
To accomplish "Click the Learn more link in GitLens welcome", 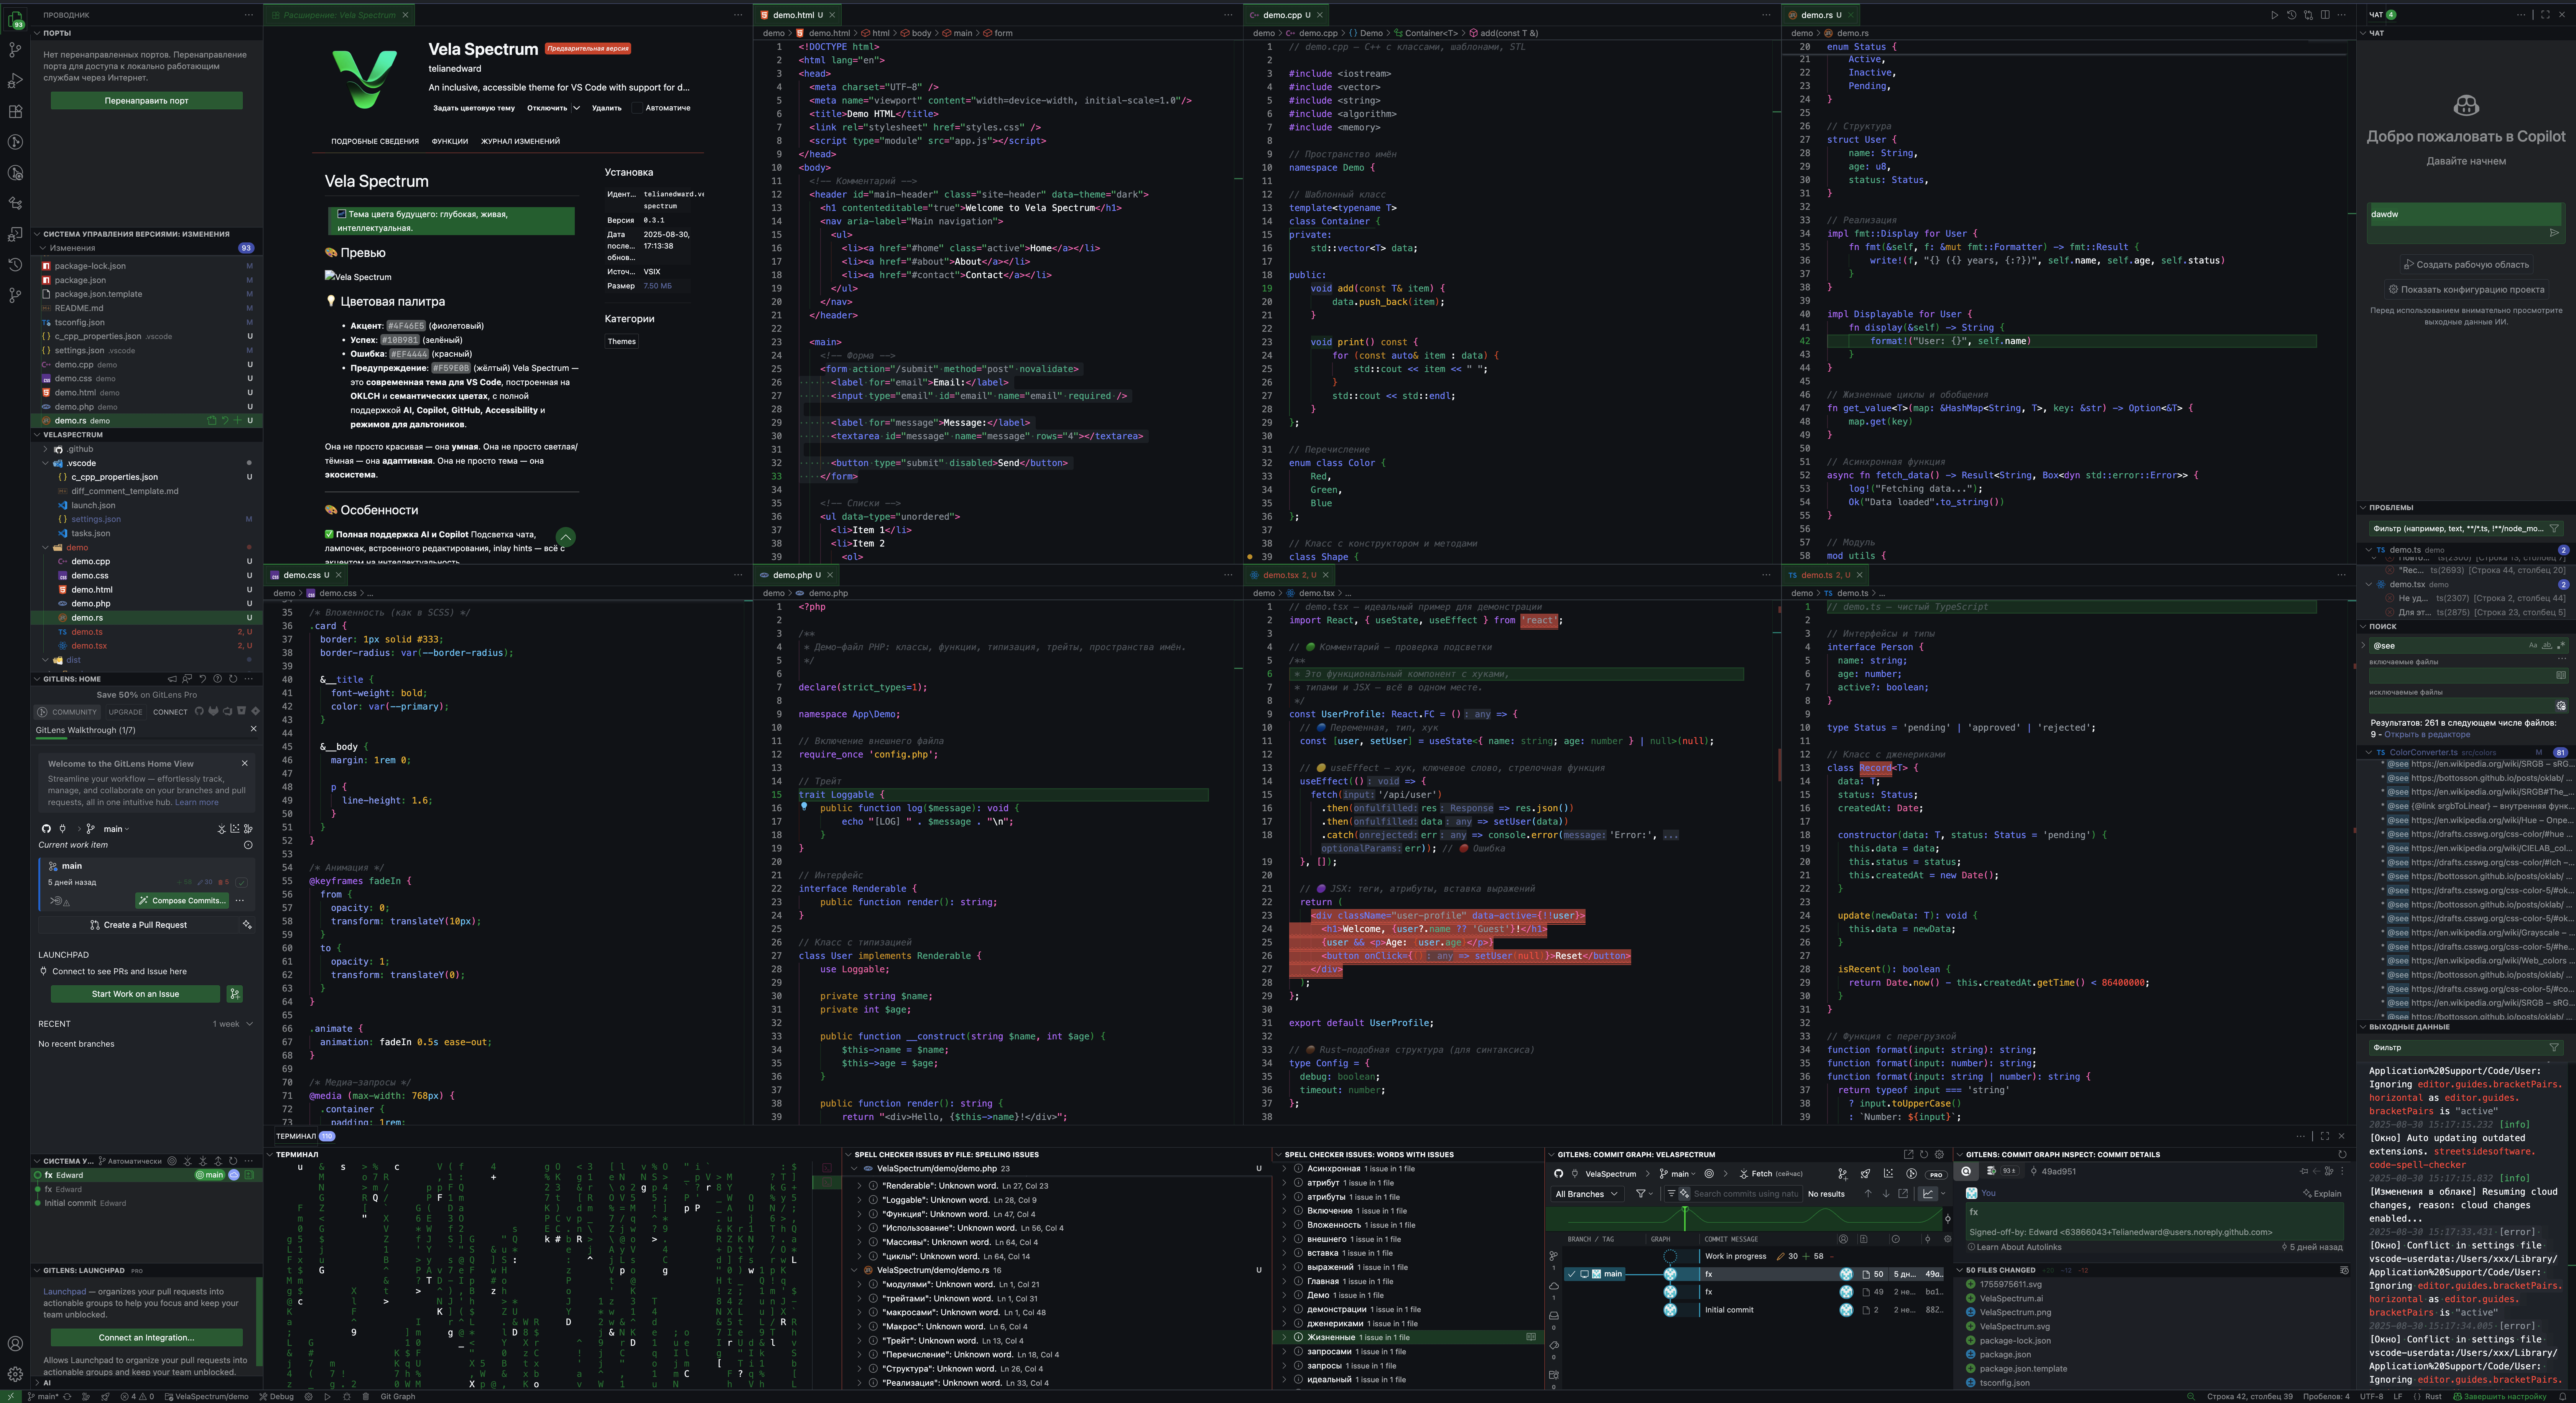I will 197,802.
